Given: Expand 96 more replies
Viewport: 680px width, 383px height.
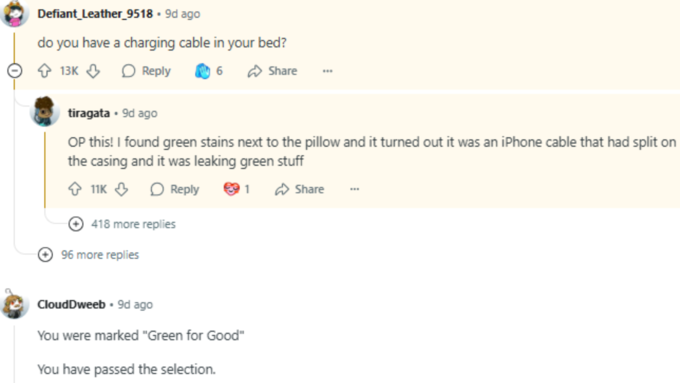Looking at the screenshot, I should [x=88, y=255].
